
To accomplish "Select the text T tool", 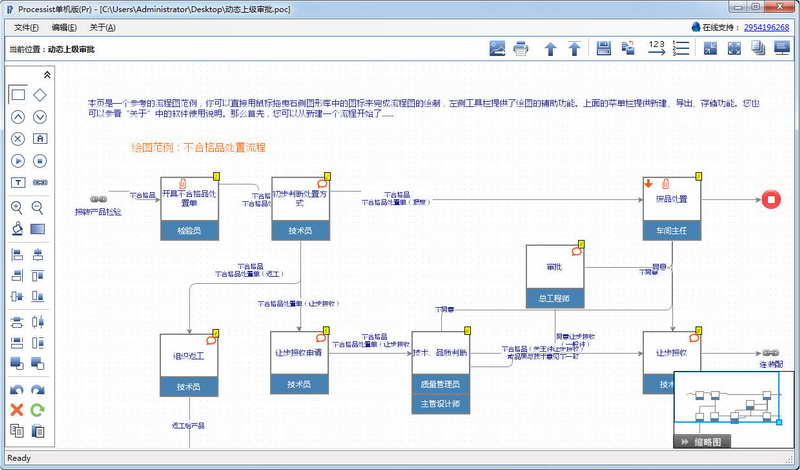I will (x=18, y=183).
